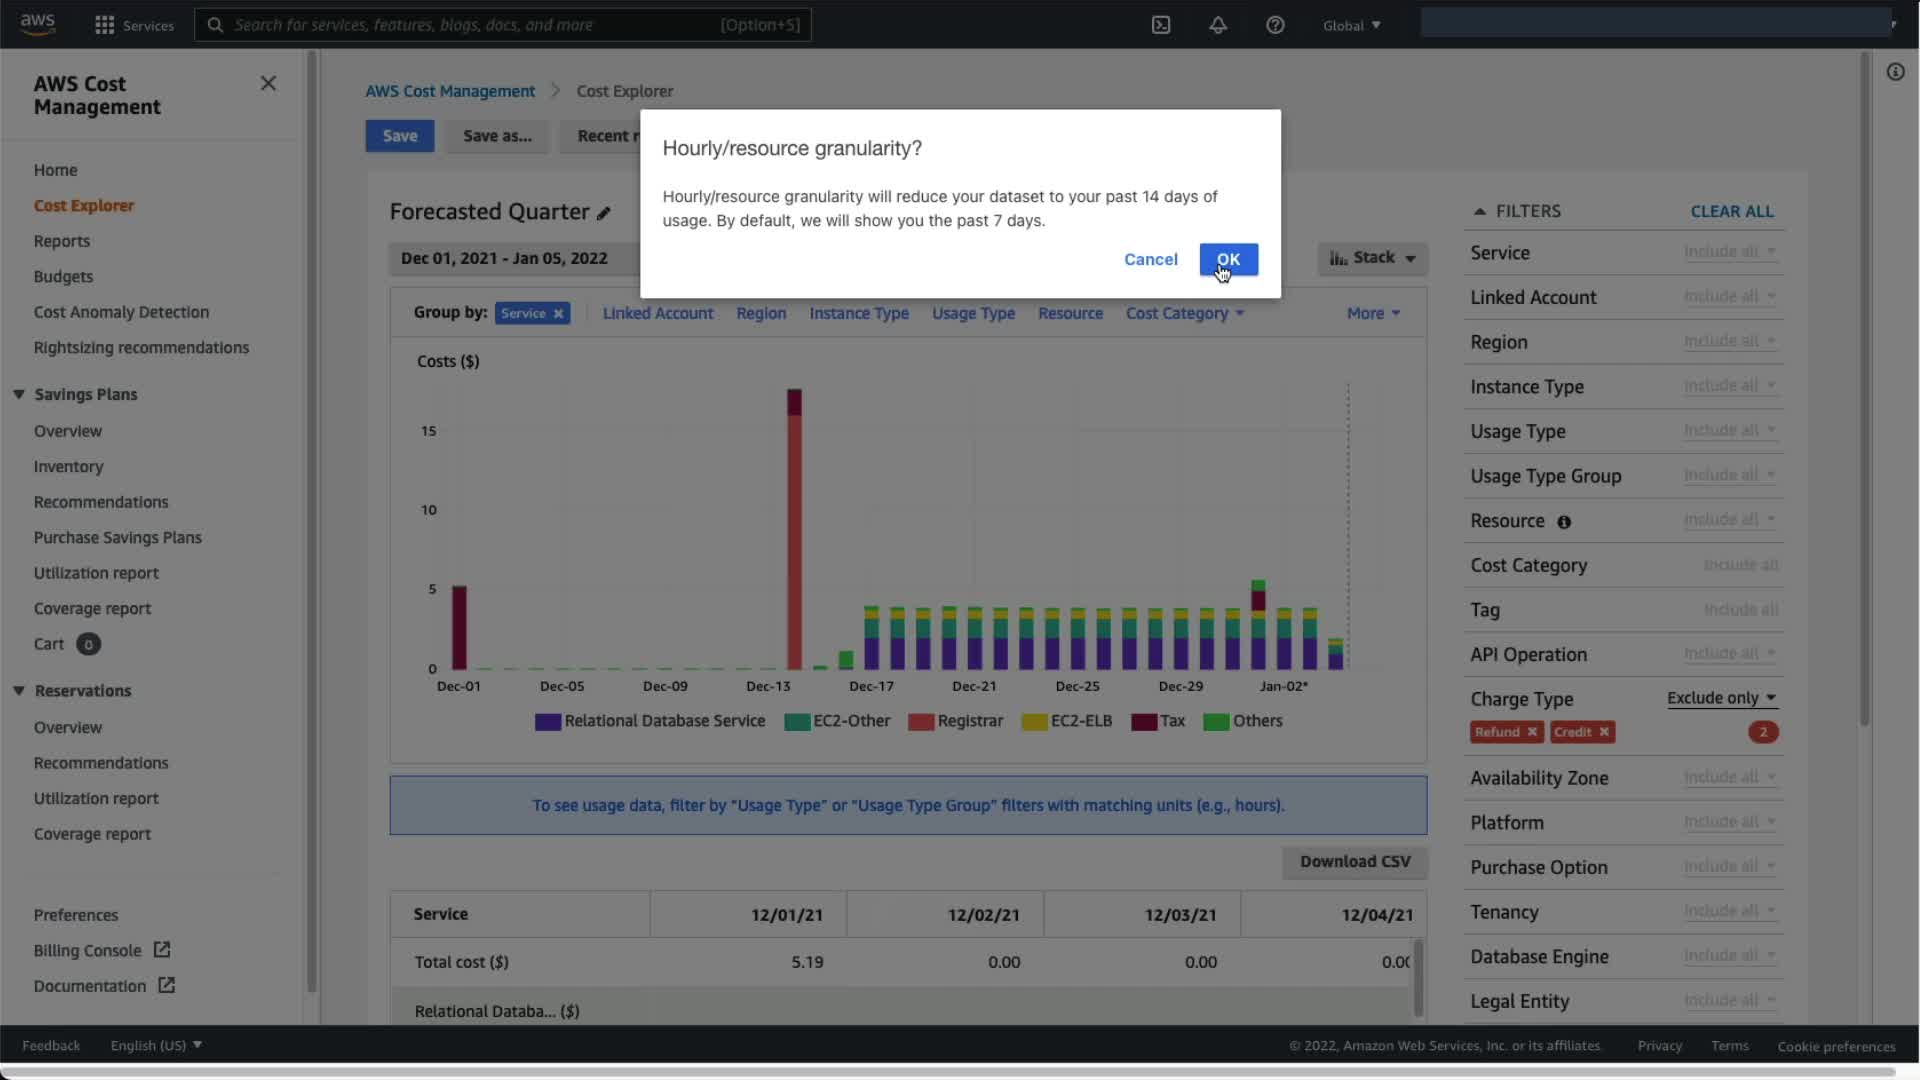Remove the Service group by chip
Image resolution: width=1920 pixels, height=1080 pixels.
click(559, 314)
